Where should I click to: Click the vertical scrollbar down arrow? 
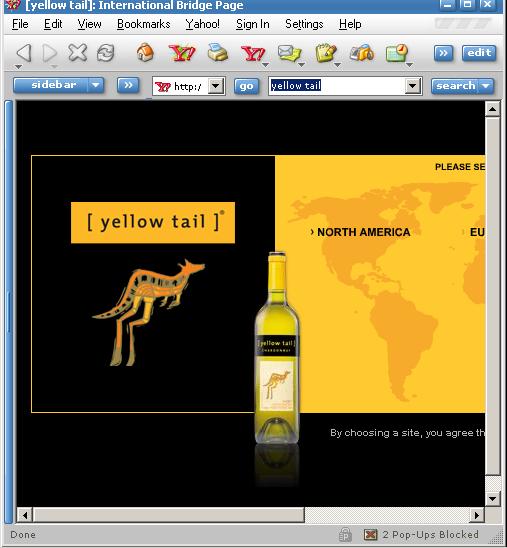pos(492,499)
